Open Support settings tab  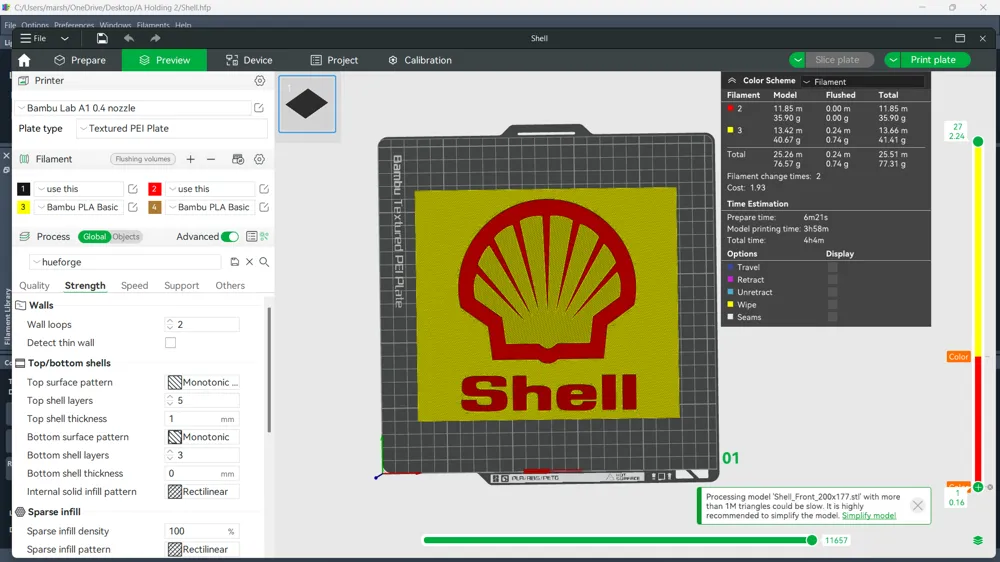182,286
